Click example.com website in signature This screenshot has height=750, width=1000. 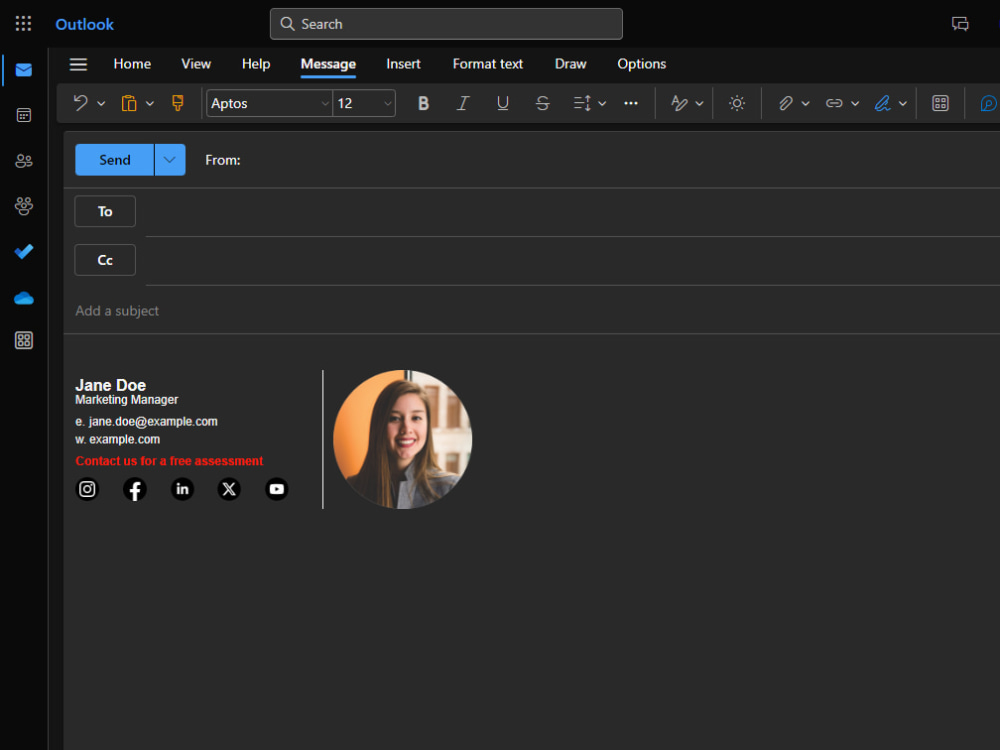124,439
